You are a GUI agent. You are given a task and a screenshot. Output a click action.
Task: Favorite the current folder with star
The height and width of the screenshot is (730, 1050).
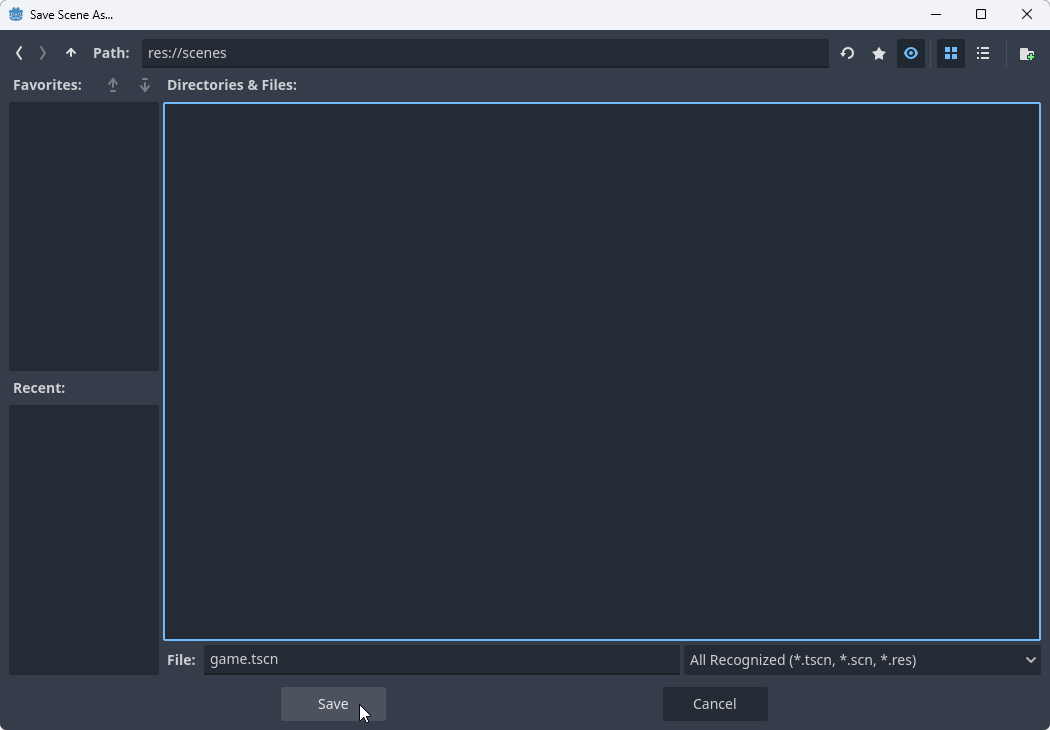[x=879, y=53]
